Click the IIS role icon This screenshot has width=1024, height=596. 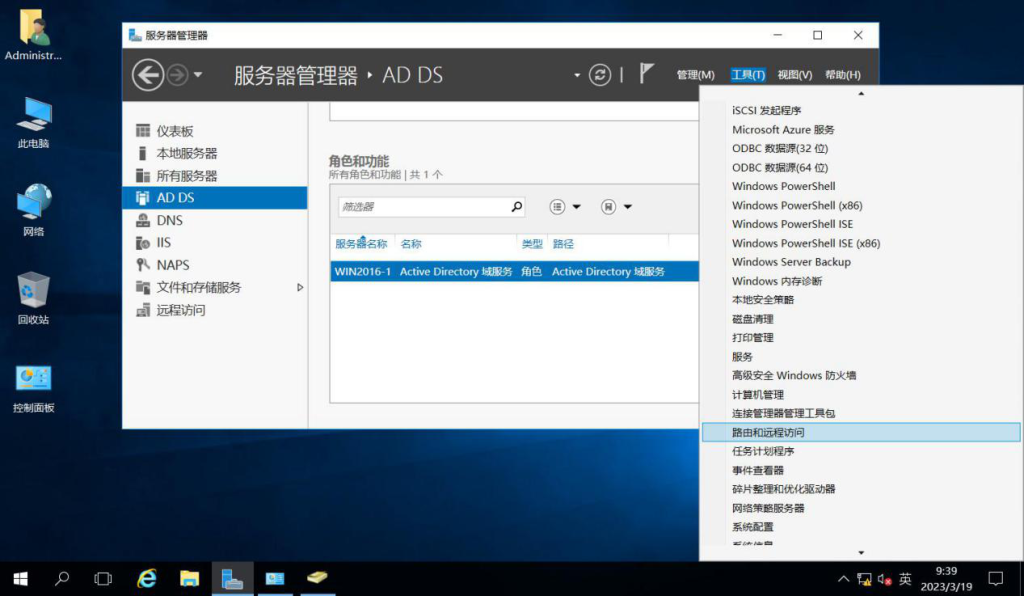click(142, 243)
